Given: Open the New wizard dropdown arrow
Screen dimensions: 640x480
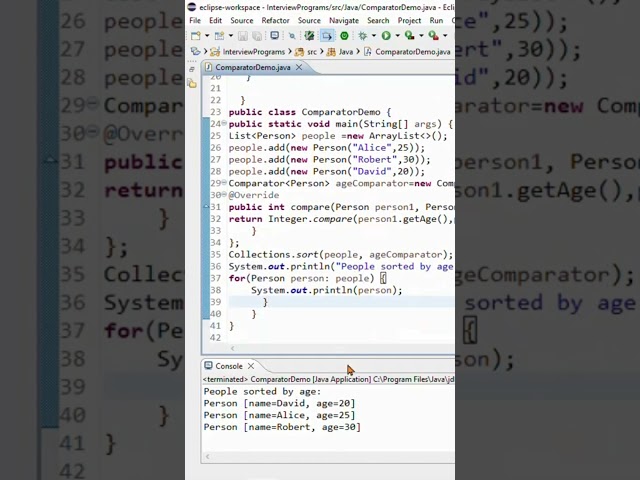Looking at the screenshot, I should (207, 36).
